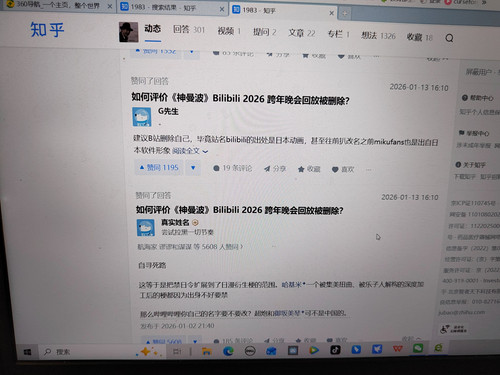Save G先生's answer via 收藏 star
Image resolution: width=500 pixels, height=375 pixels.
coord(309,169)
